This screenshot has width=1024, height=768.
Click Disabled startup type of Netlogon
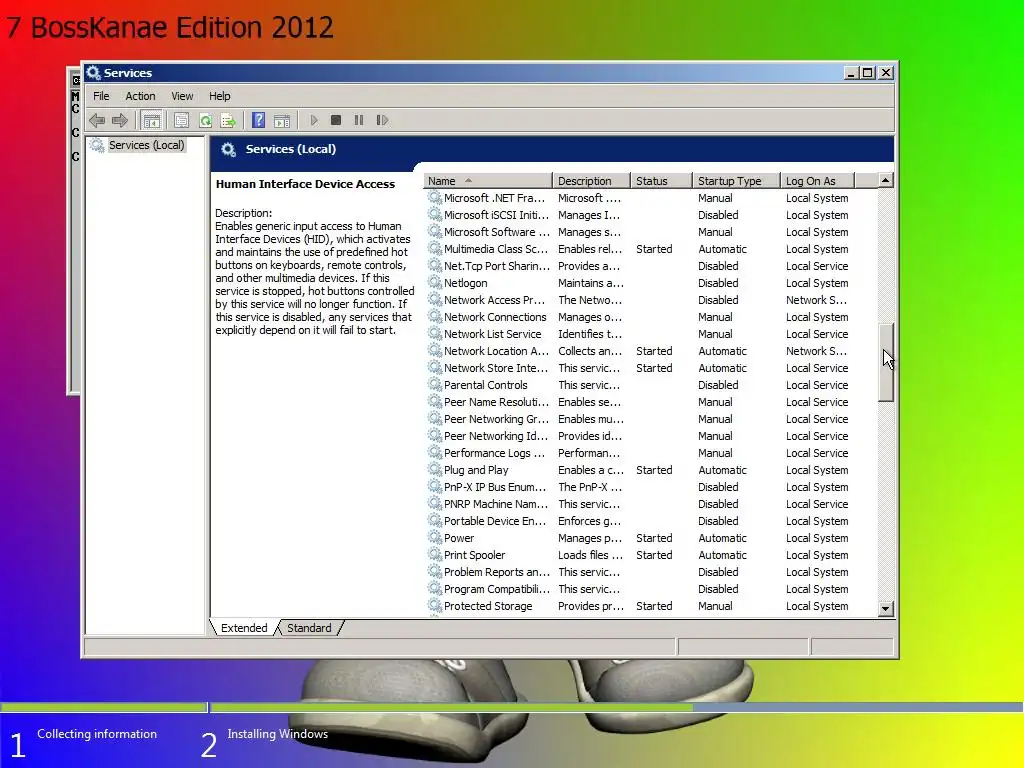point(718,283)
